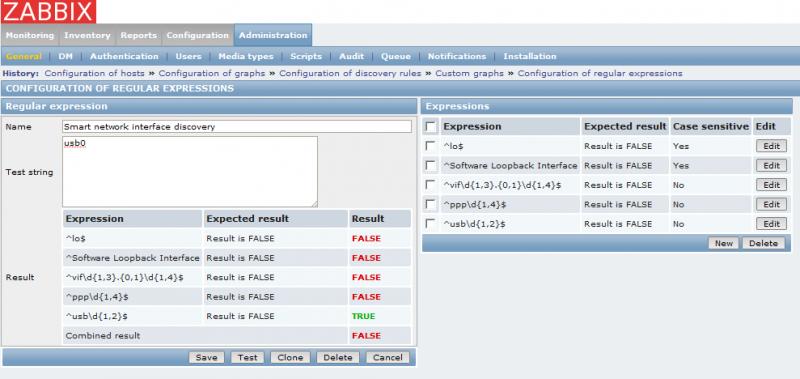Open Queue submenu
This screenshot has height=379, width=800.
pos(395,56)
